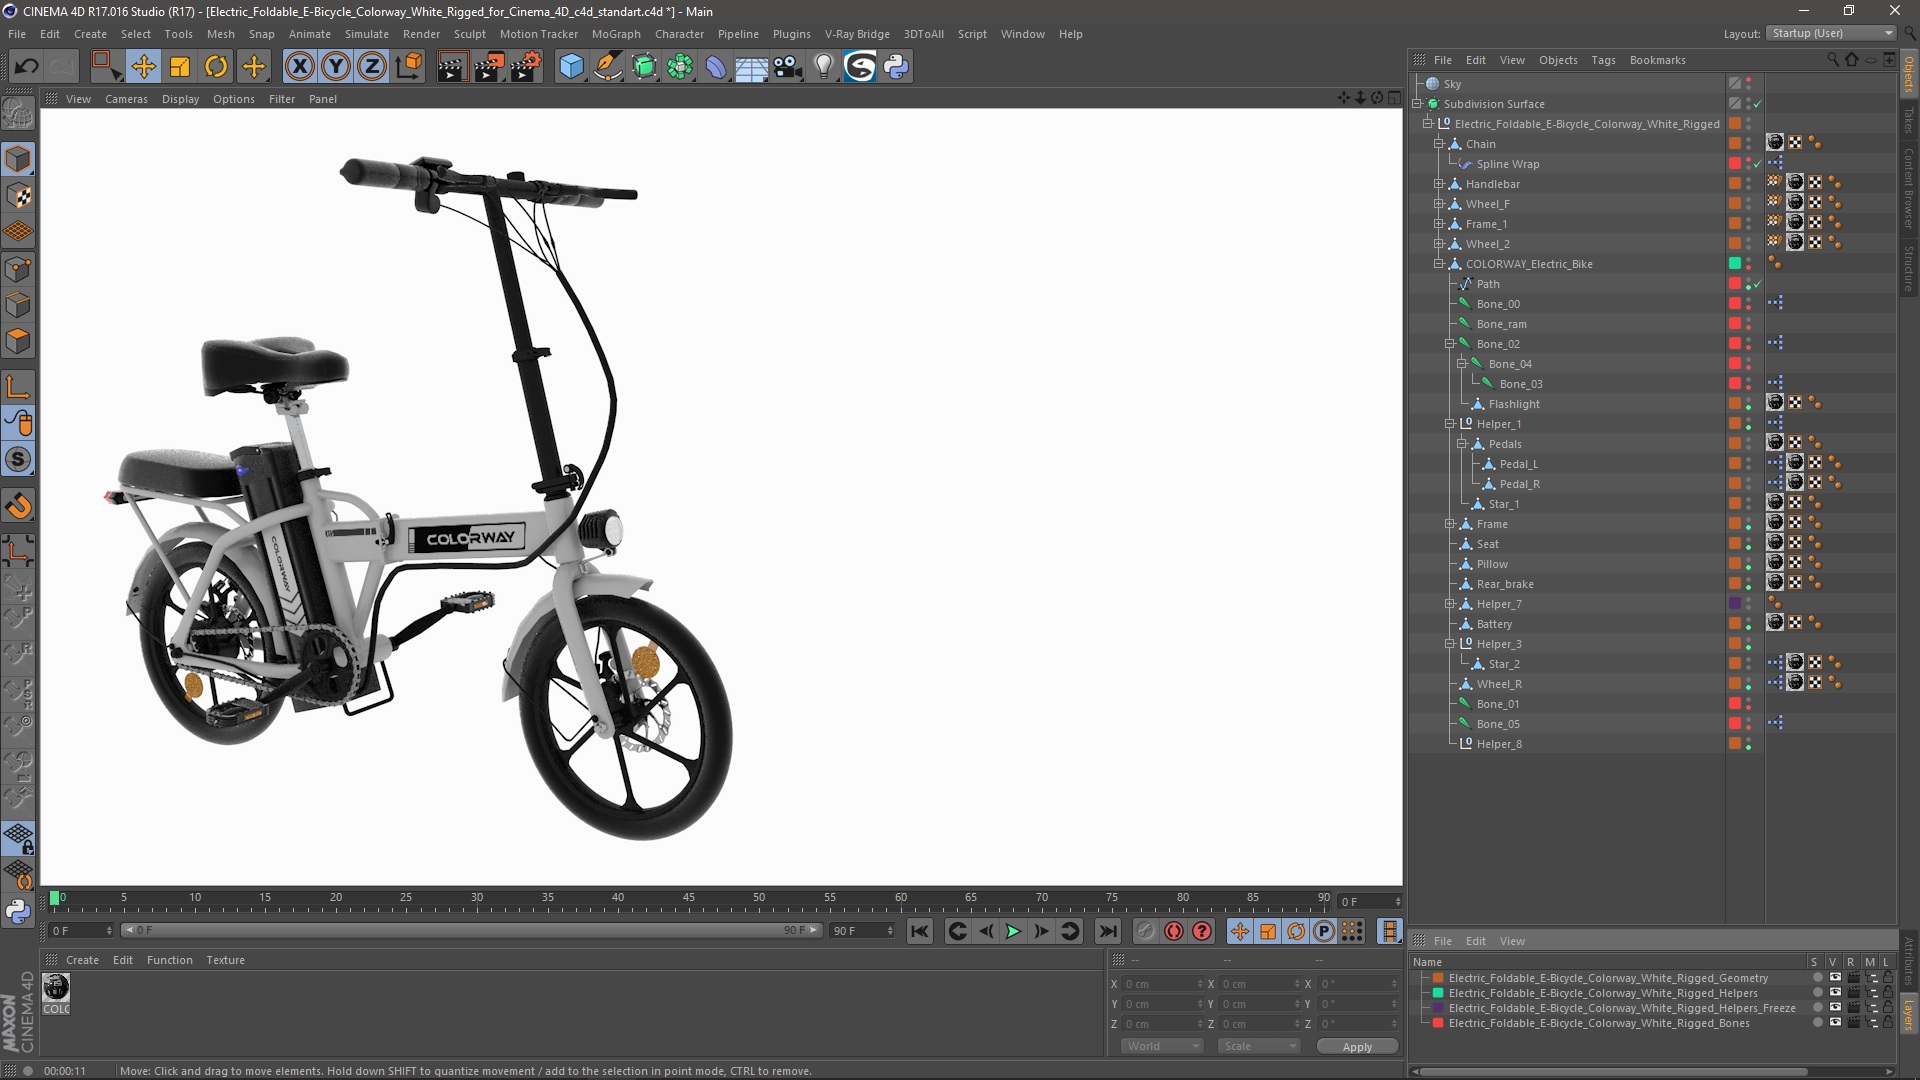Go to end of animation

pyautogui.click(x=1108, y=931)
